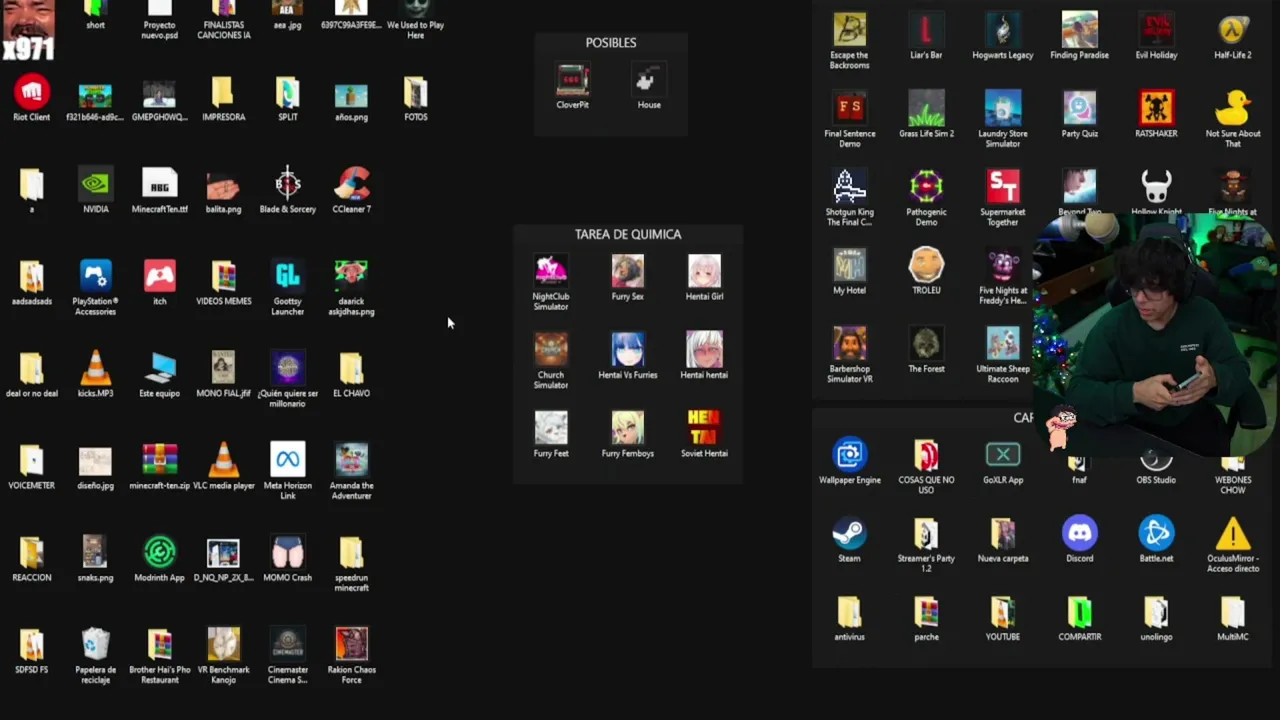Open Not Sure About That duck icon

pyautogui.click(x=1233, y=108)
